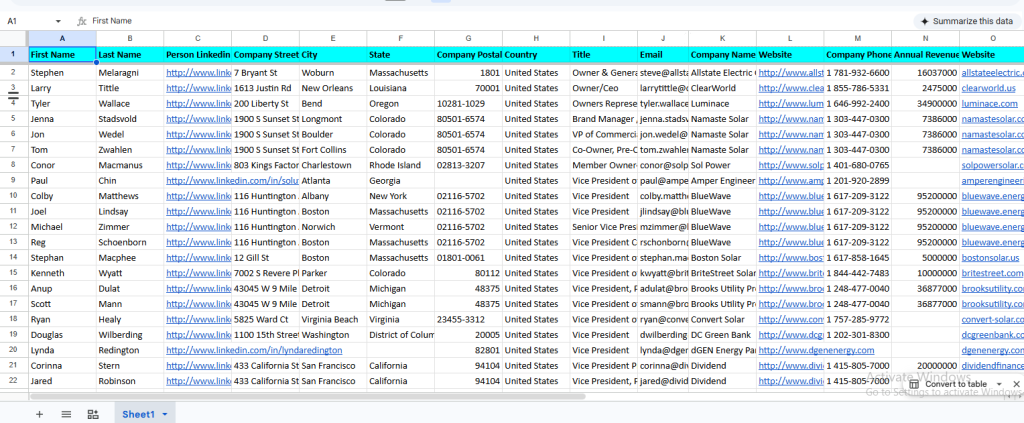Click the Company Phone header cell
This screenshot has height=423, width=1024.
tap(857, 55)
